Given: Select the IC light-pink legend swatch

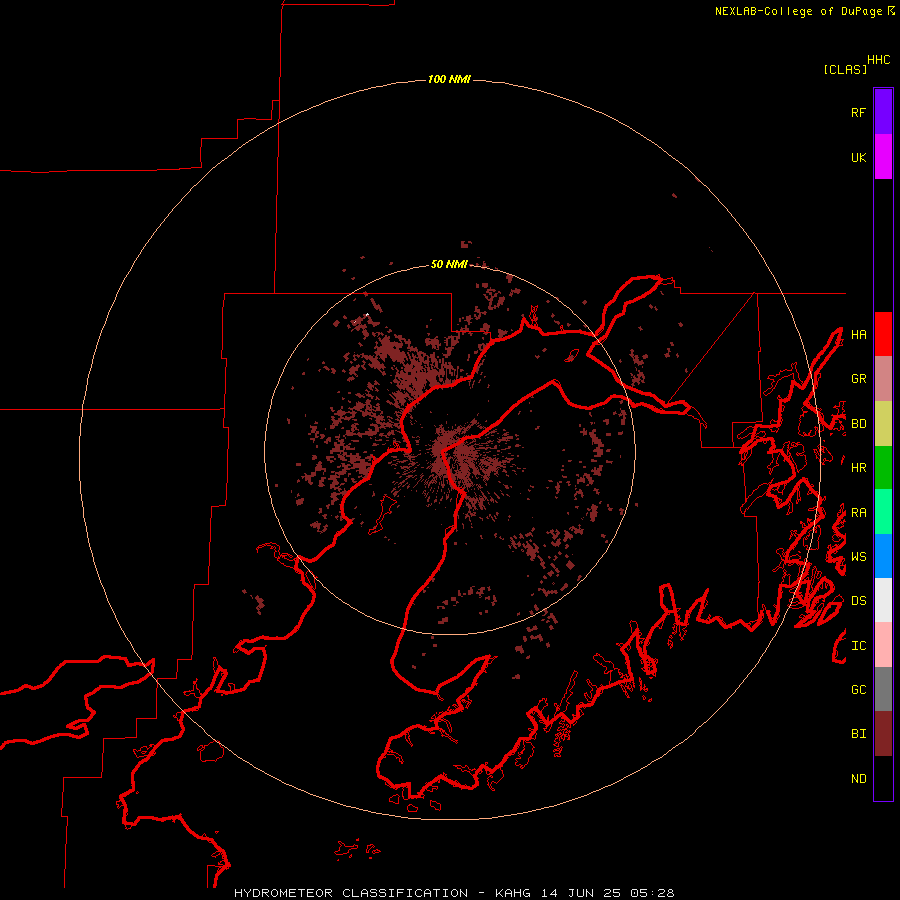Looking at the screenshot, I should pyautogui.click(x=883, y=645).
